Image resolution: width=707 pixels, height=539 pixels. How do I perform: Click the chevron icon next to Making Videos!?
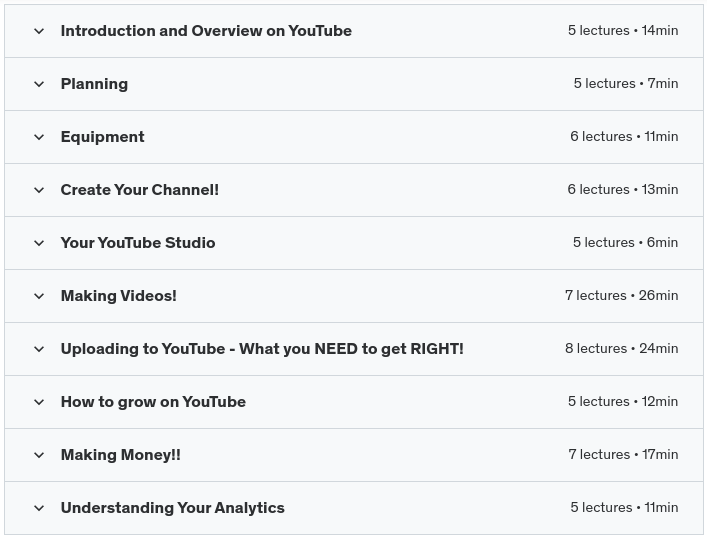39,296
